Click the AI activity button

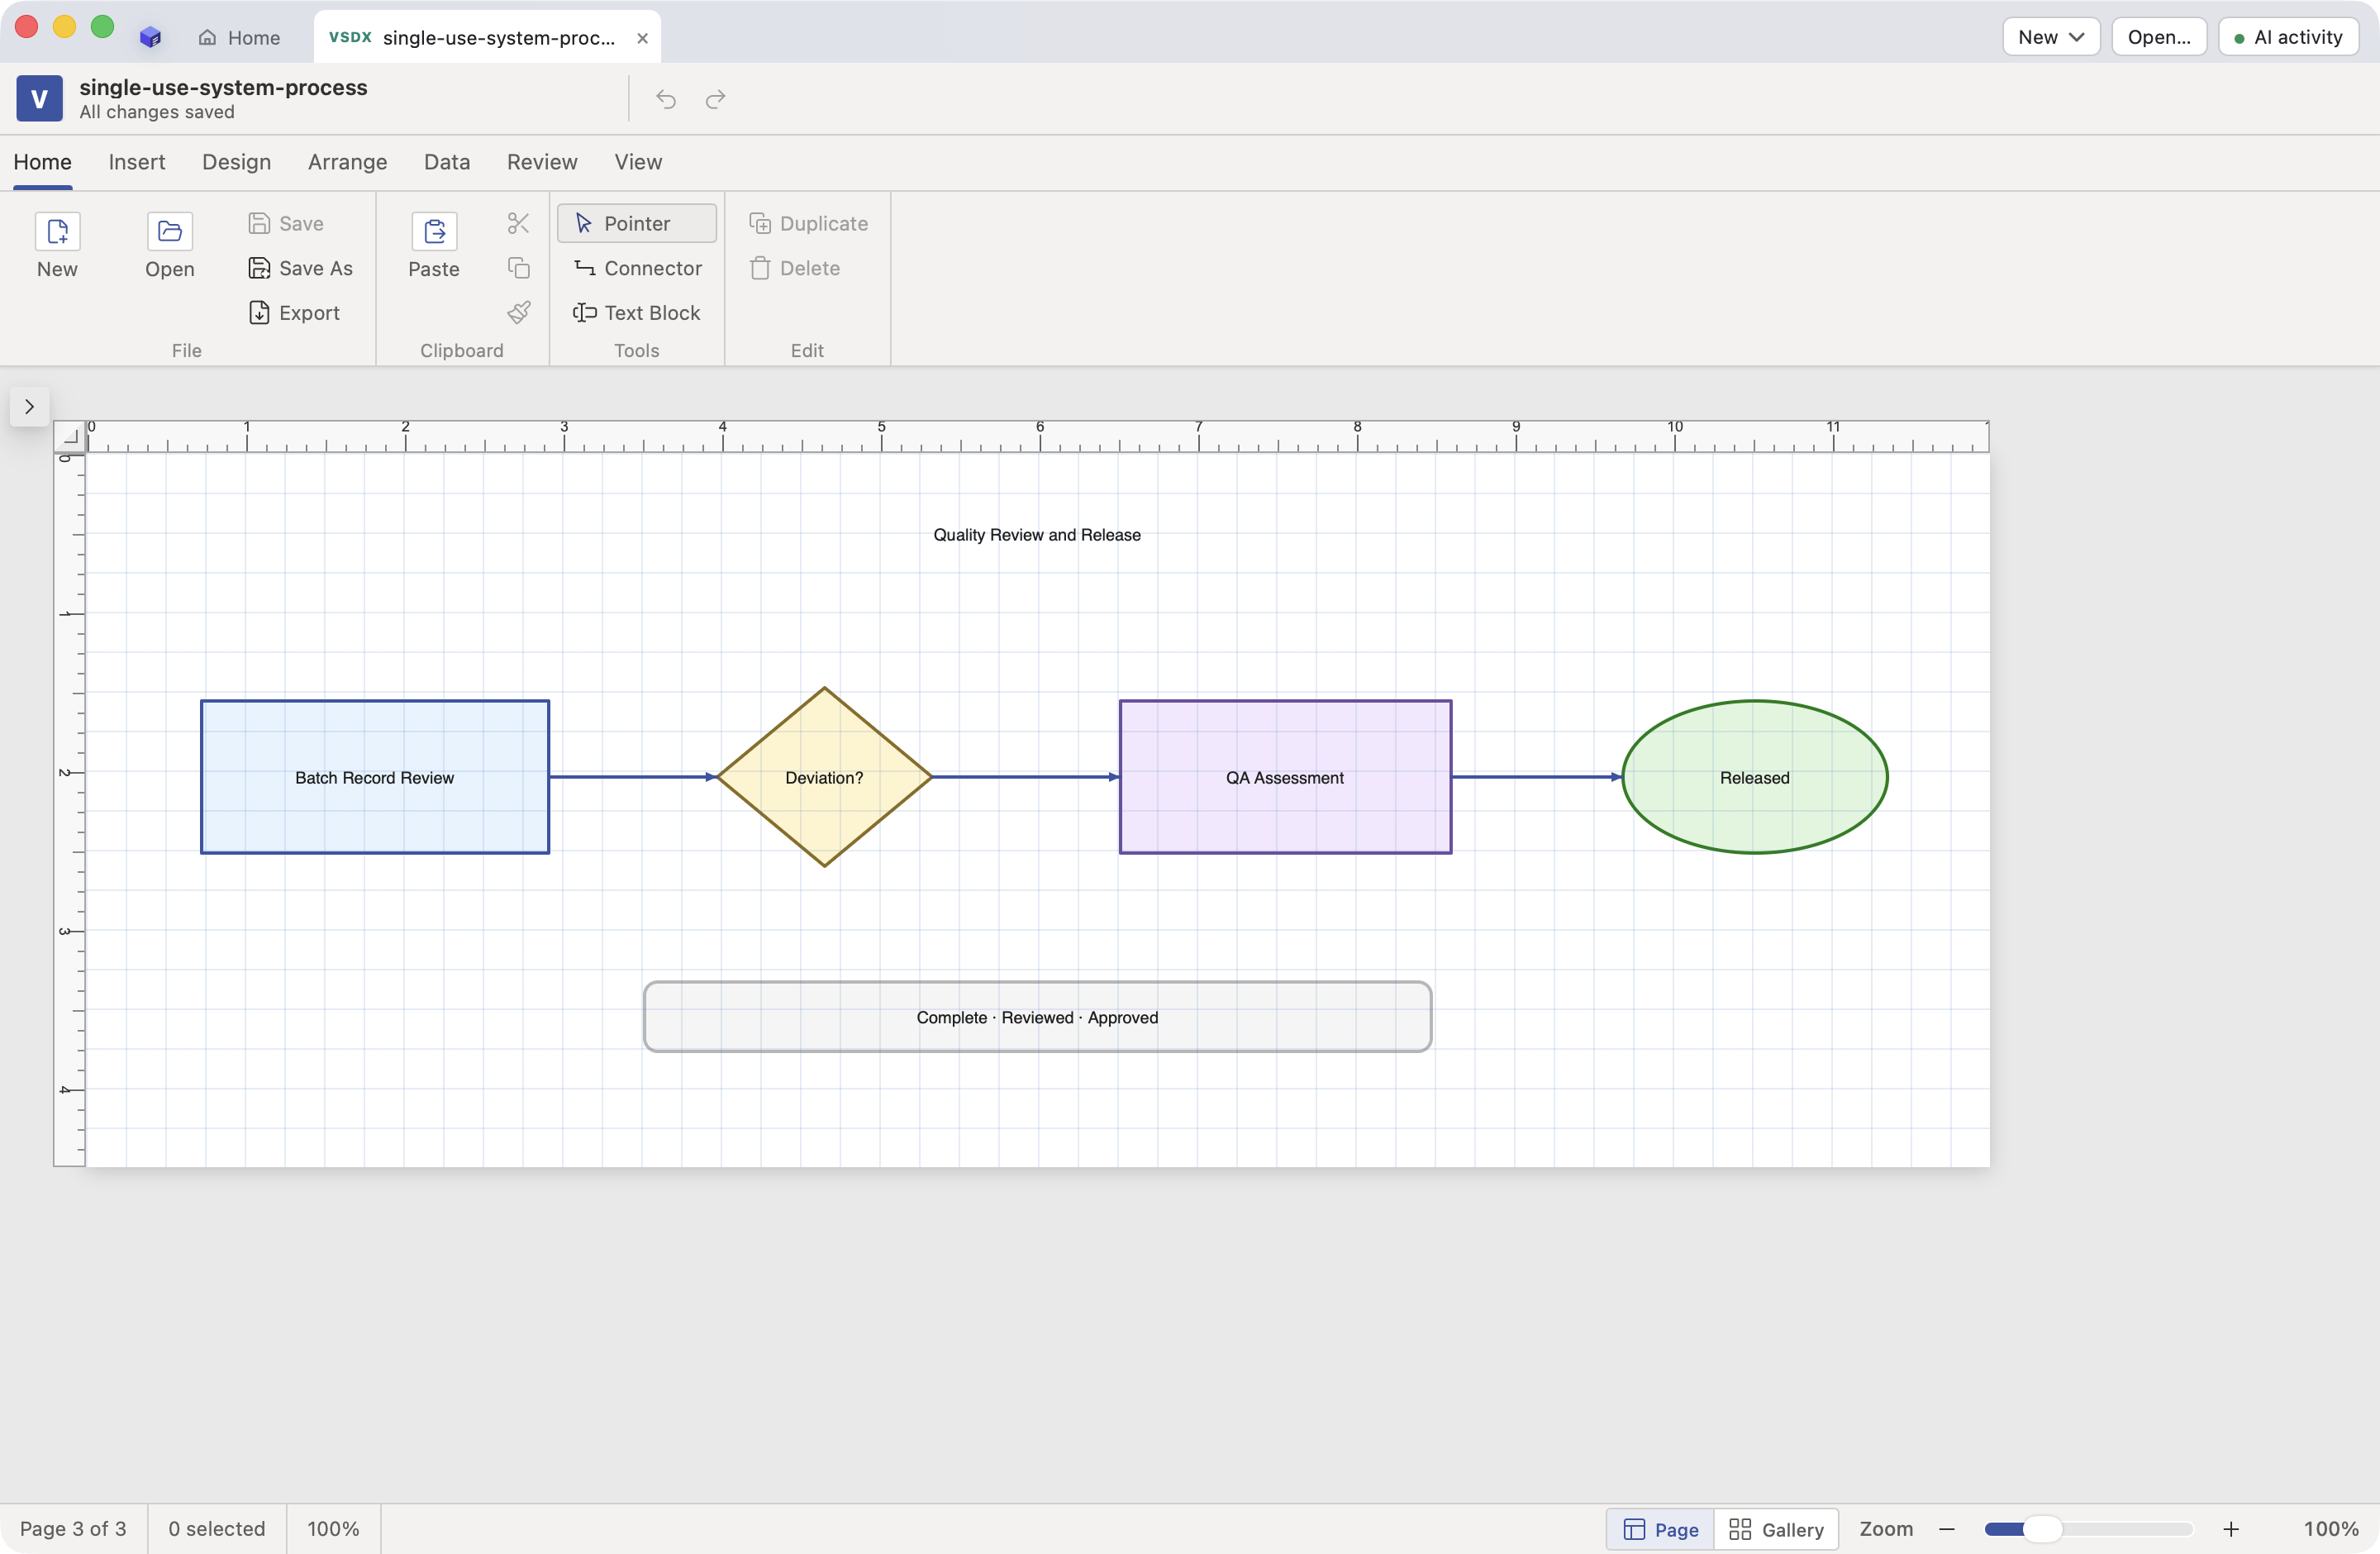tap(2287, 37)
